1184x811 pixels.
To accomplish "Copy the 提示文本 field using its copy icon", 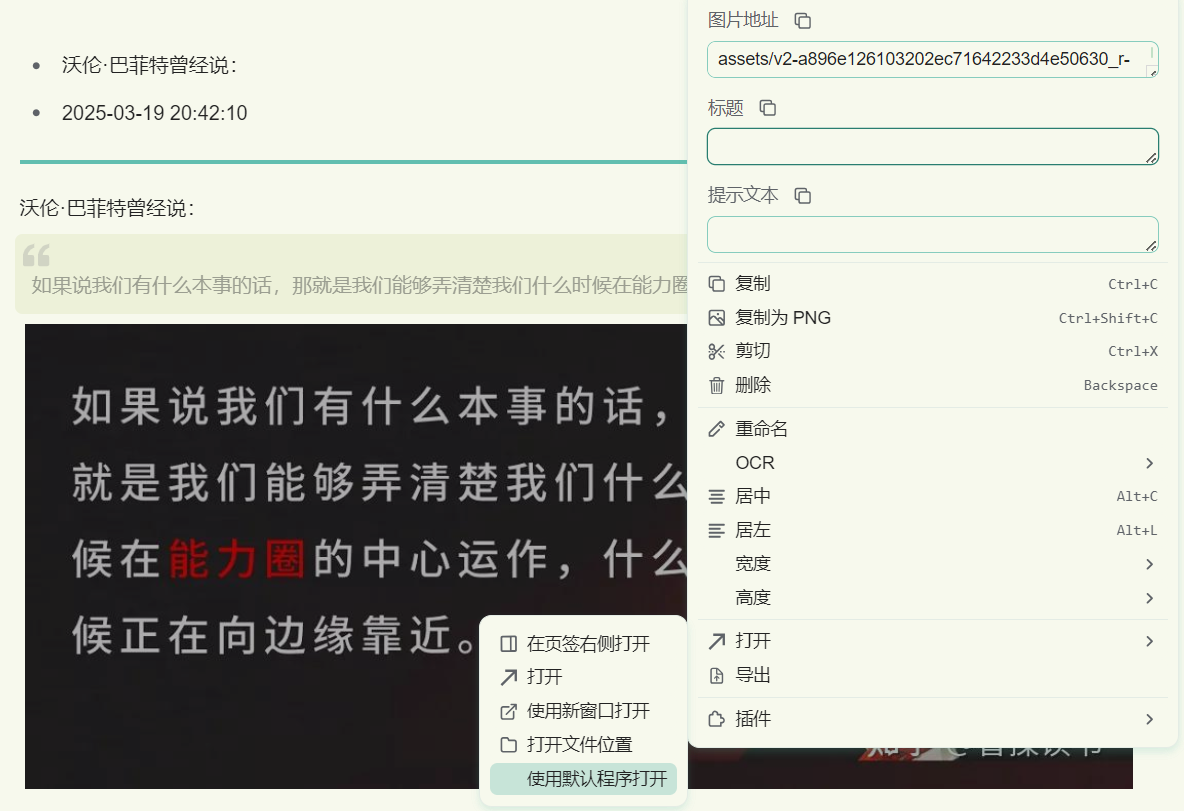I will point(803,196).
